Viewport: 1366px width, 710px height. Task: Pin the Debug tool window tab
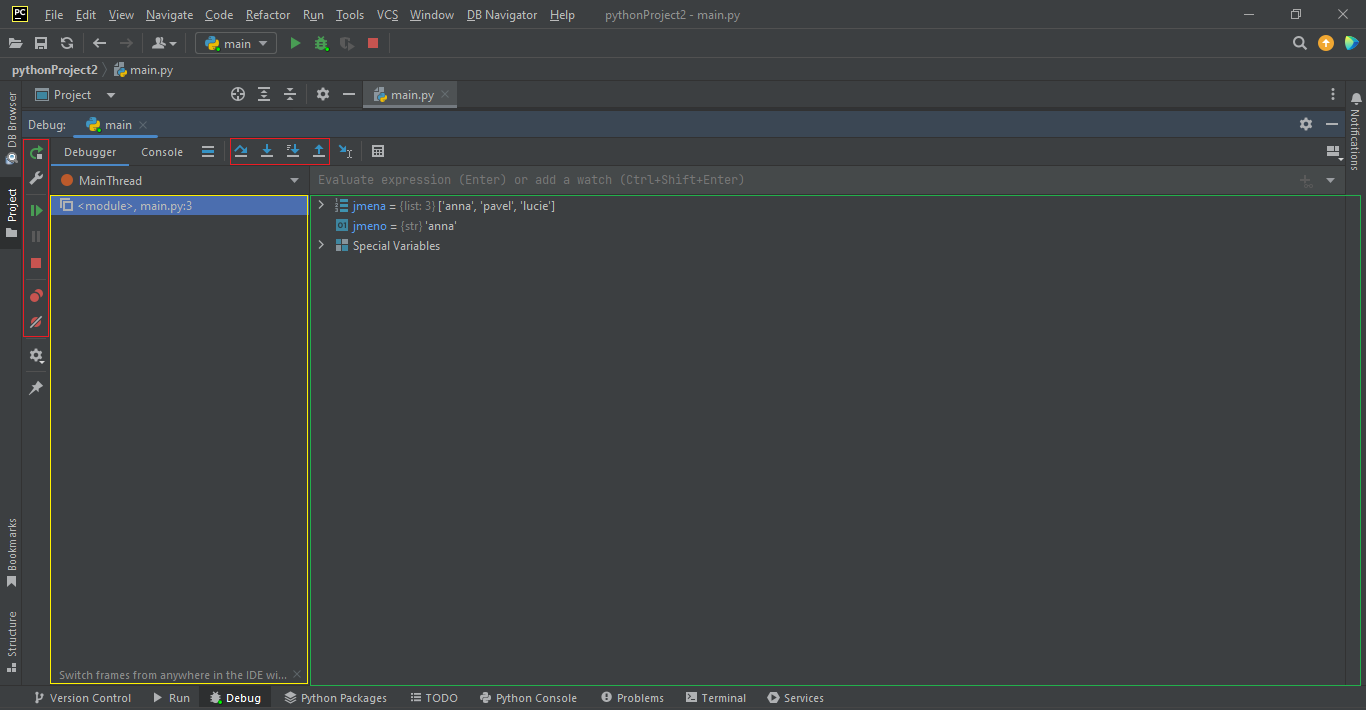pos(36,388)
